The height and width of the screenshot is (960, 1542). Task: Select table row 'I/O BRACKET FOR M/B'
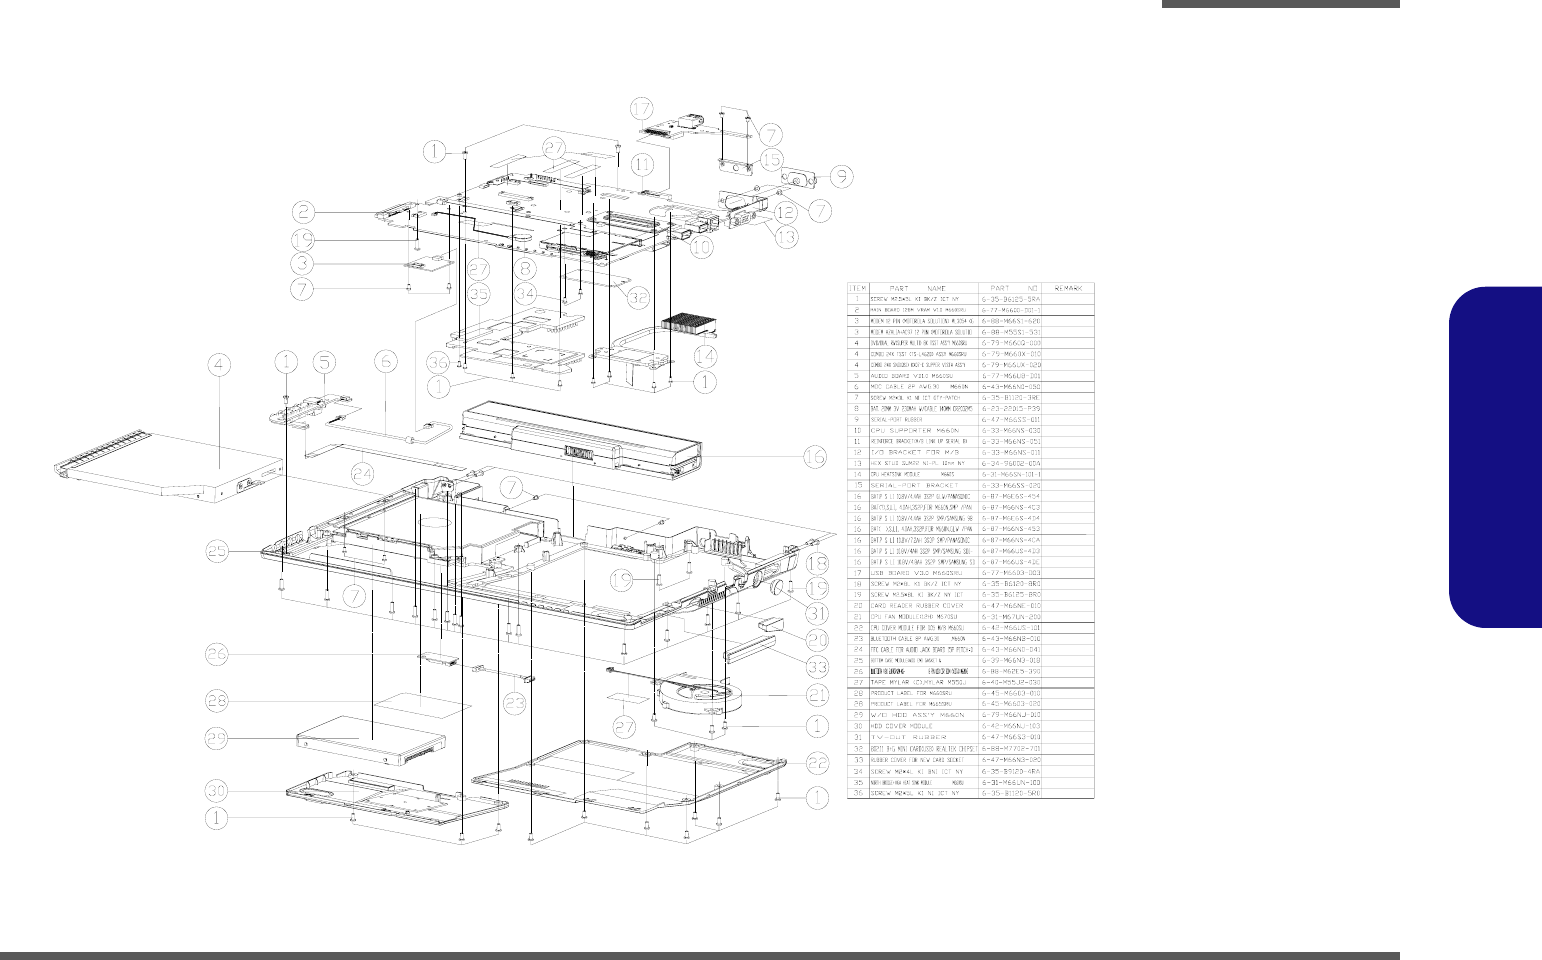pyautogui.click(x=971, y=452)
